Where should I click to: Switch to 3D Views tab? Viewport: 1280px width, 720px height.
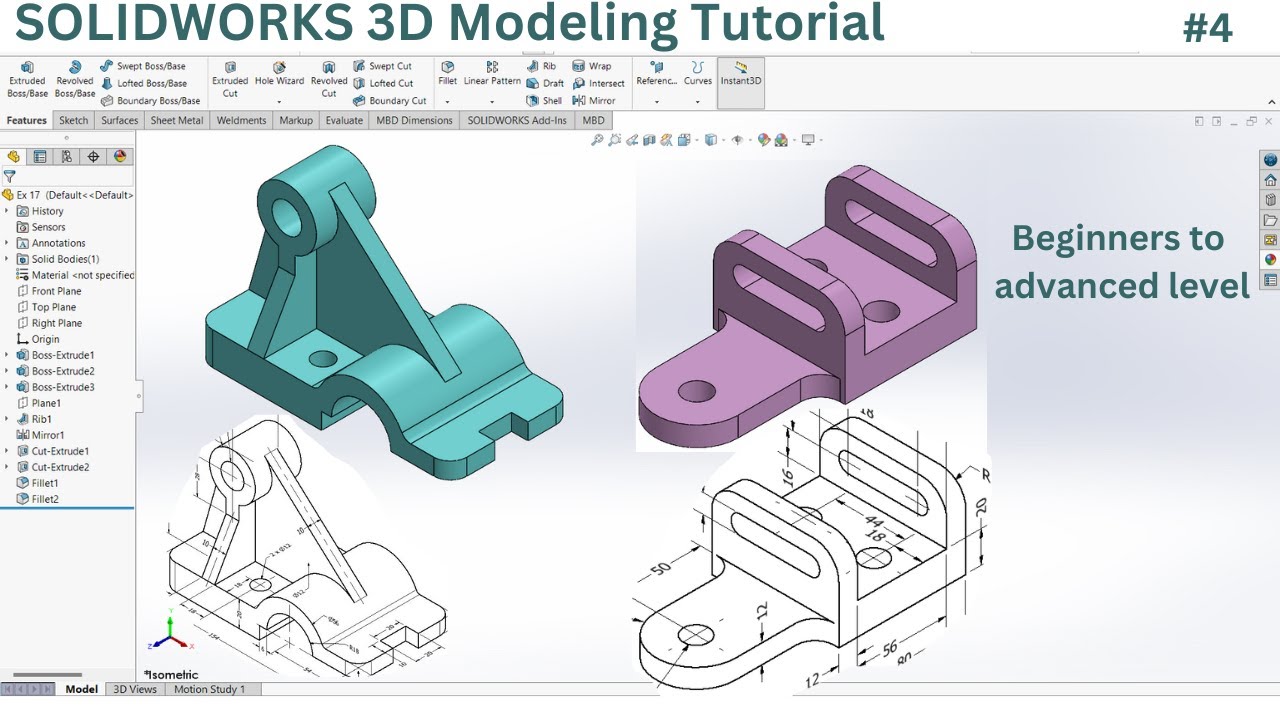point(135,689)
